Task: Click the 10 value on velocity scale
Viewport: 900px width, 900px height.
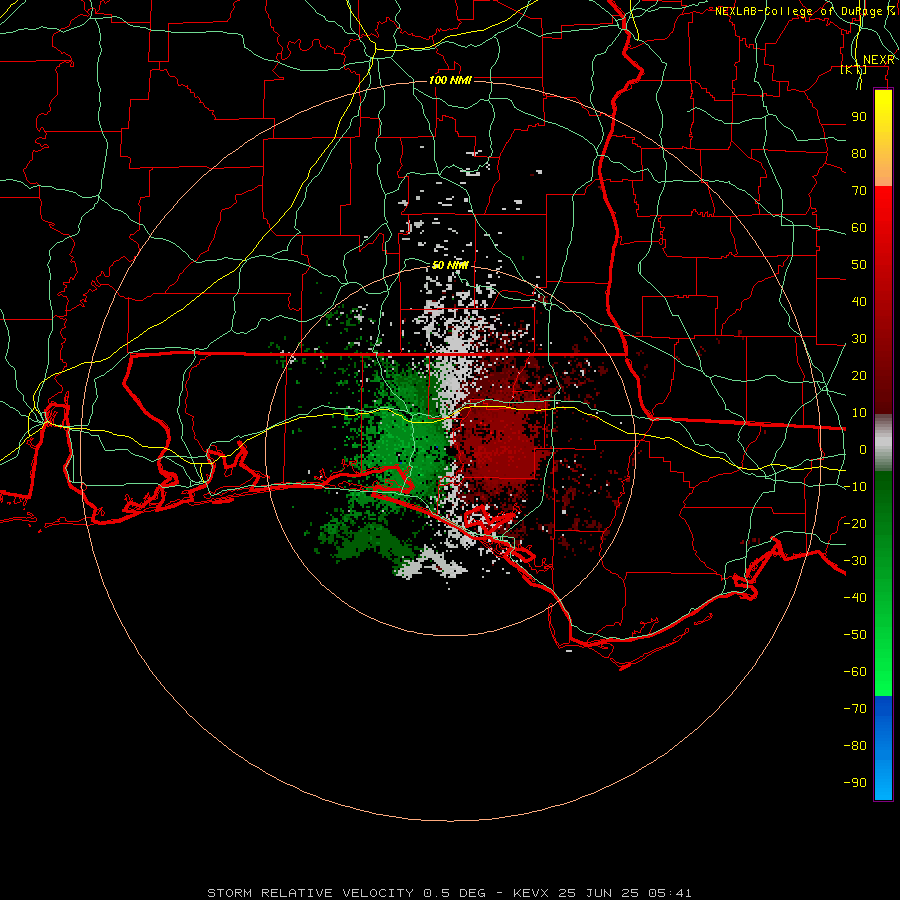Action: 859,413
